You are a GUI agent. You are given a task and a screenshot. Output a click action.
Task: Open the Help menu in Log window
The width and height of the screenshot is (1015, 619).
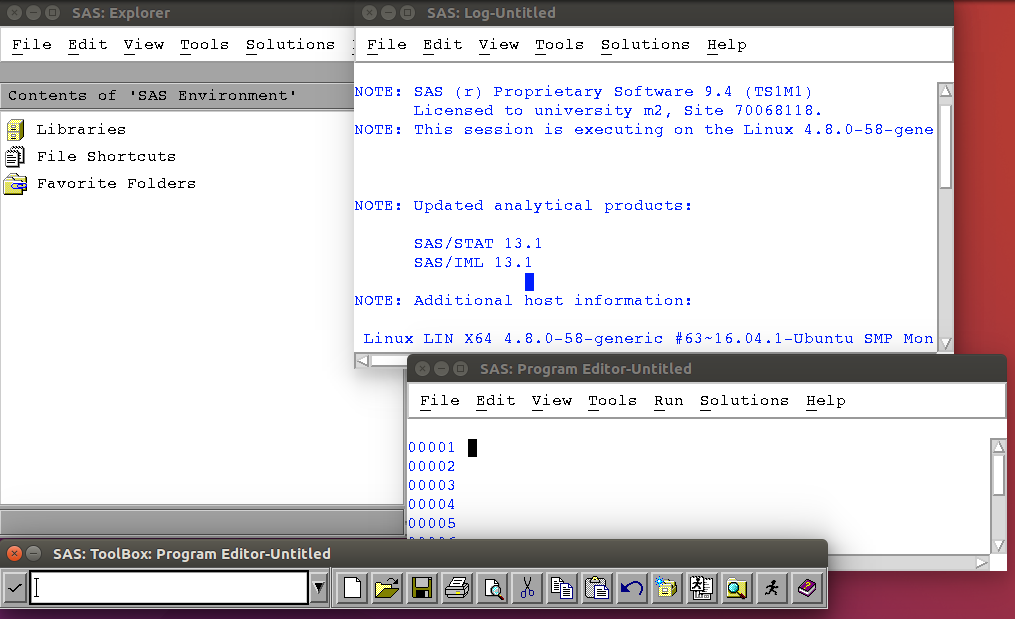(x=726, y=45)
